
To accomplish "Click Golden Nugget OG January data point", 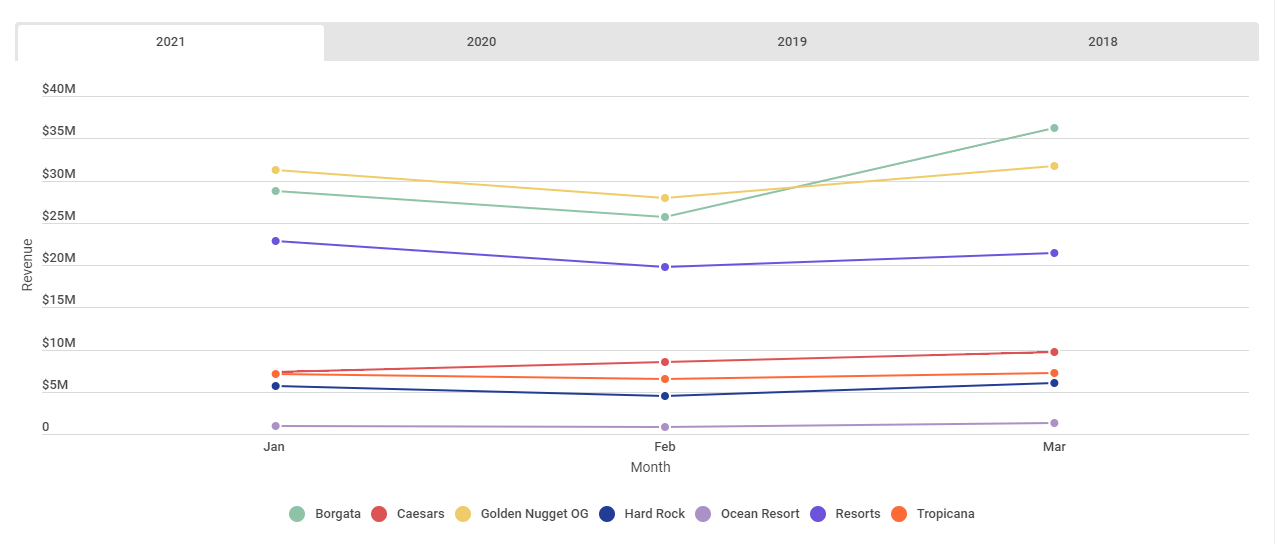I will (x=275, y=170).
